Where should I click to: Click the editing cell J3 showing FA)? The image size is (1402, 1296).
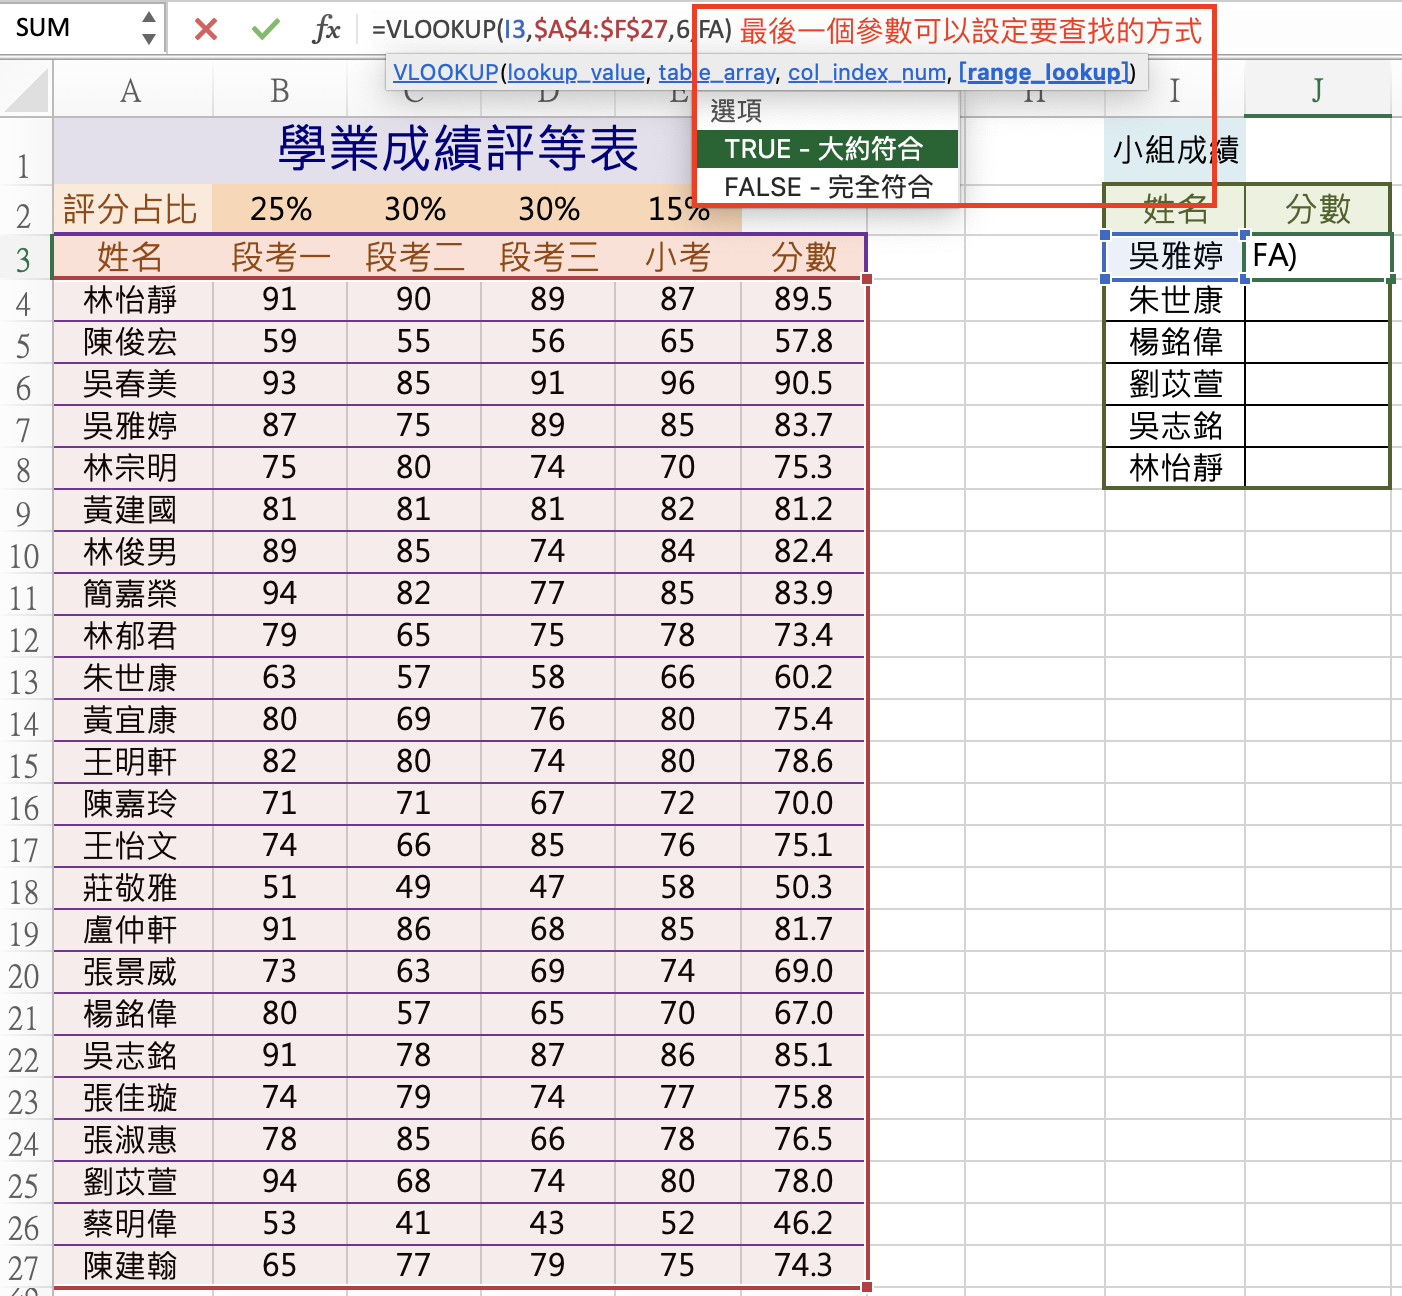click(x=1317, y=257)
